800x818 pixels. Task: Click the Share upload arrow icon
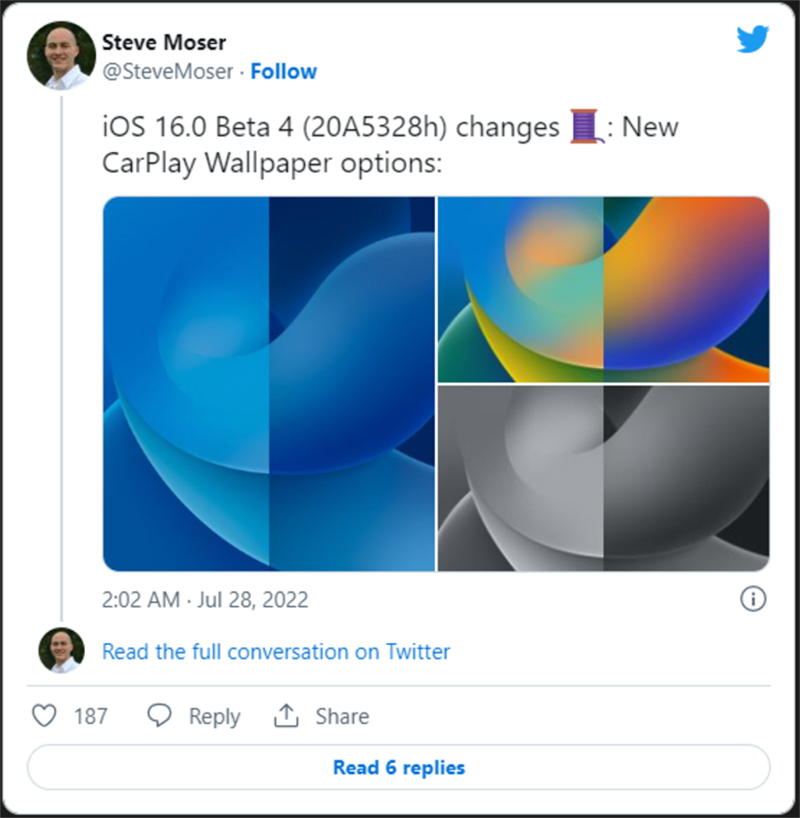tap(286, 716)
